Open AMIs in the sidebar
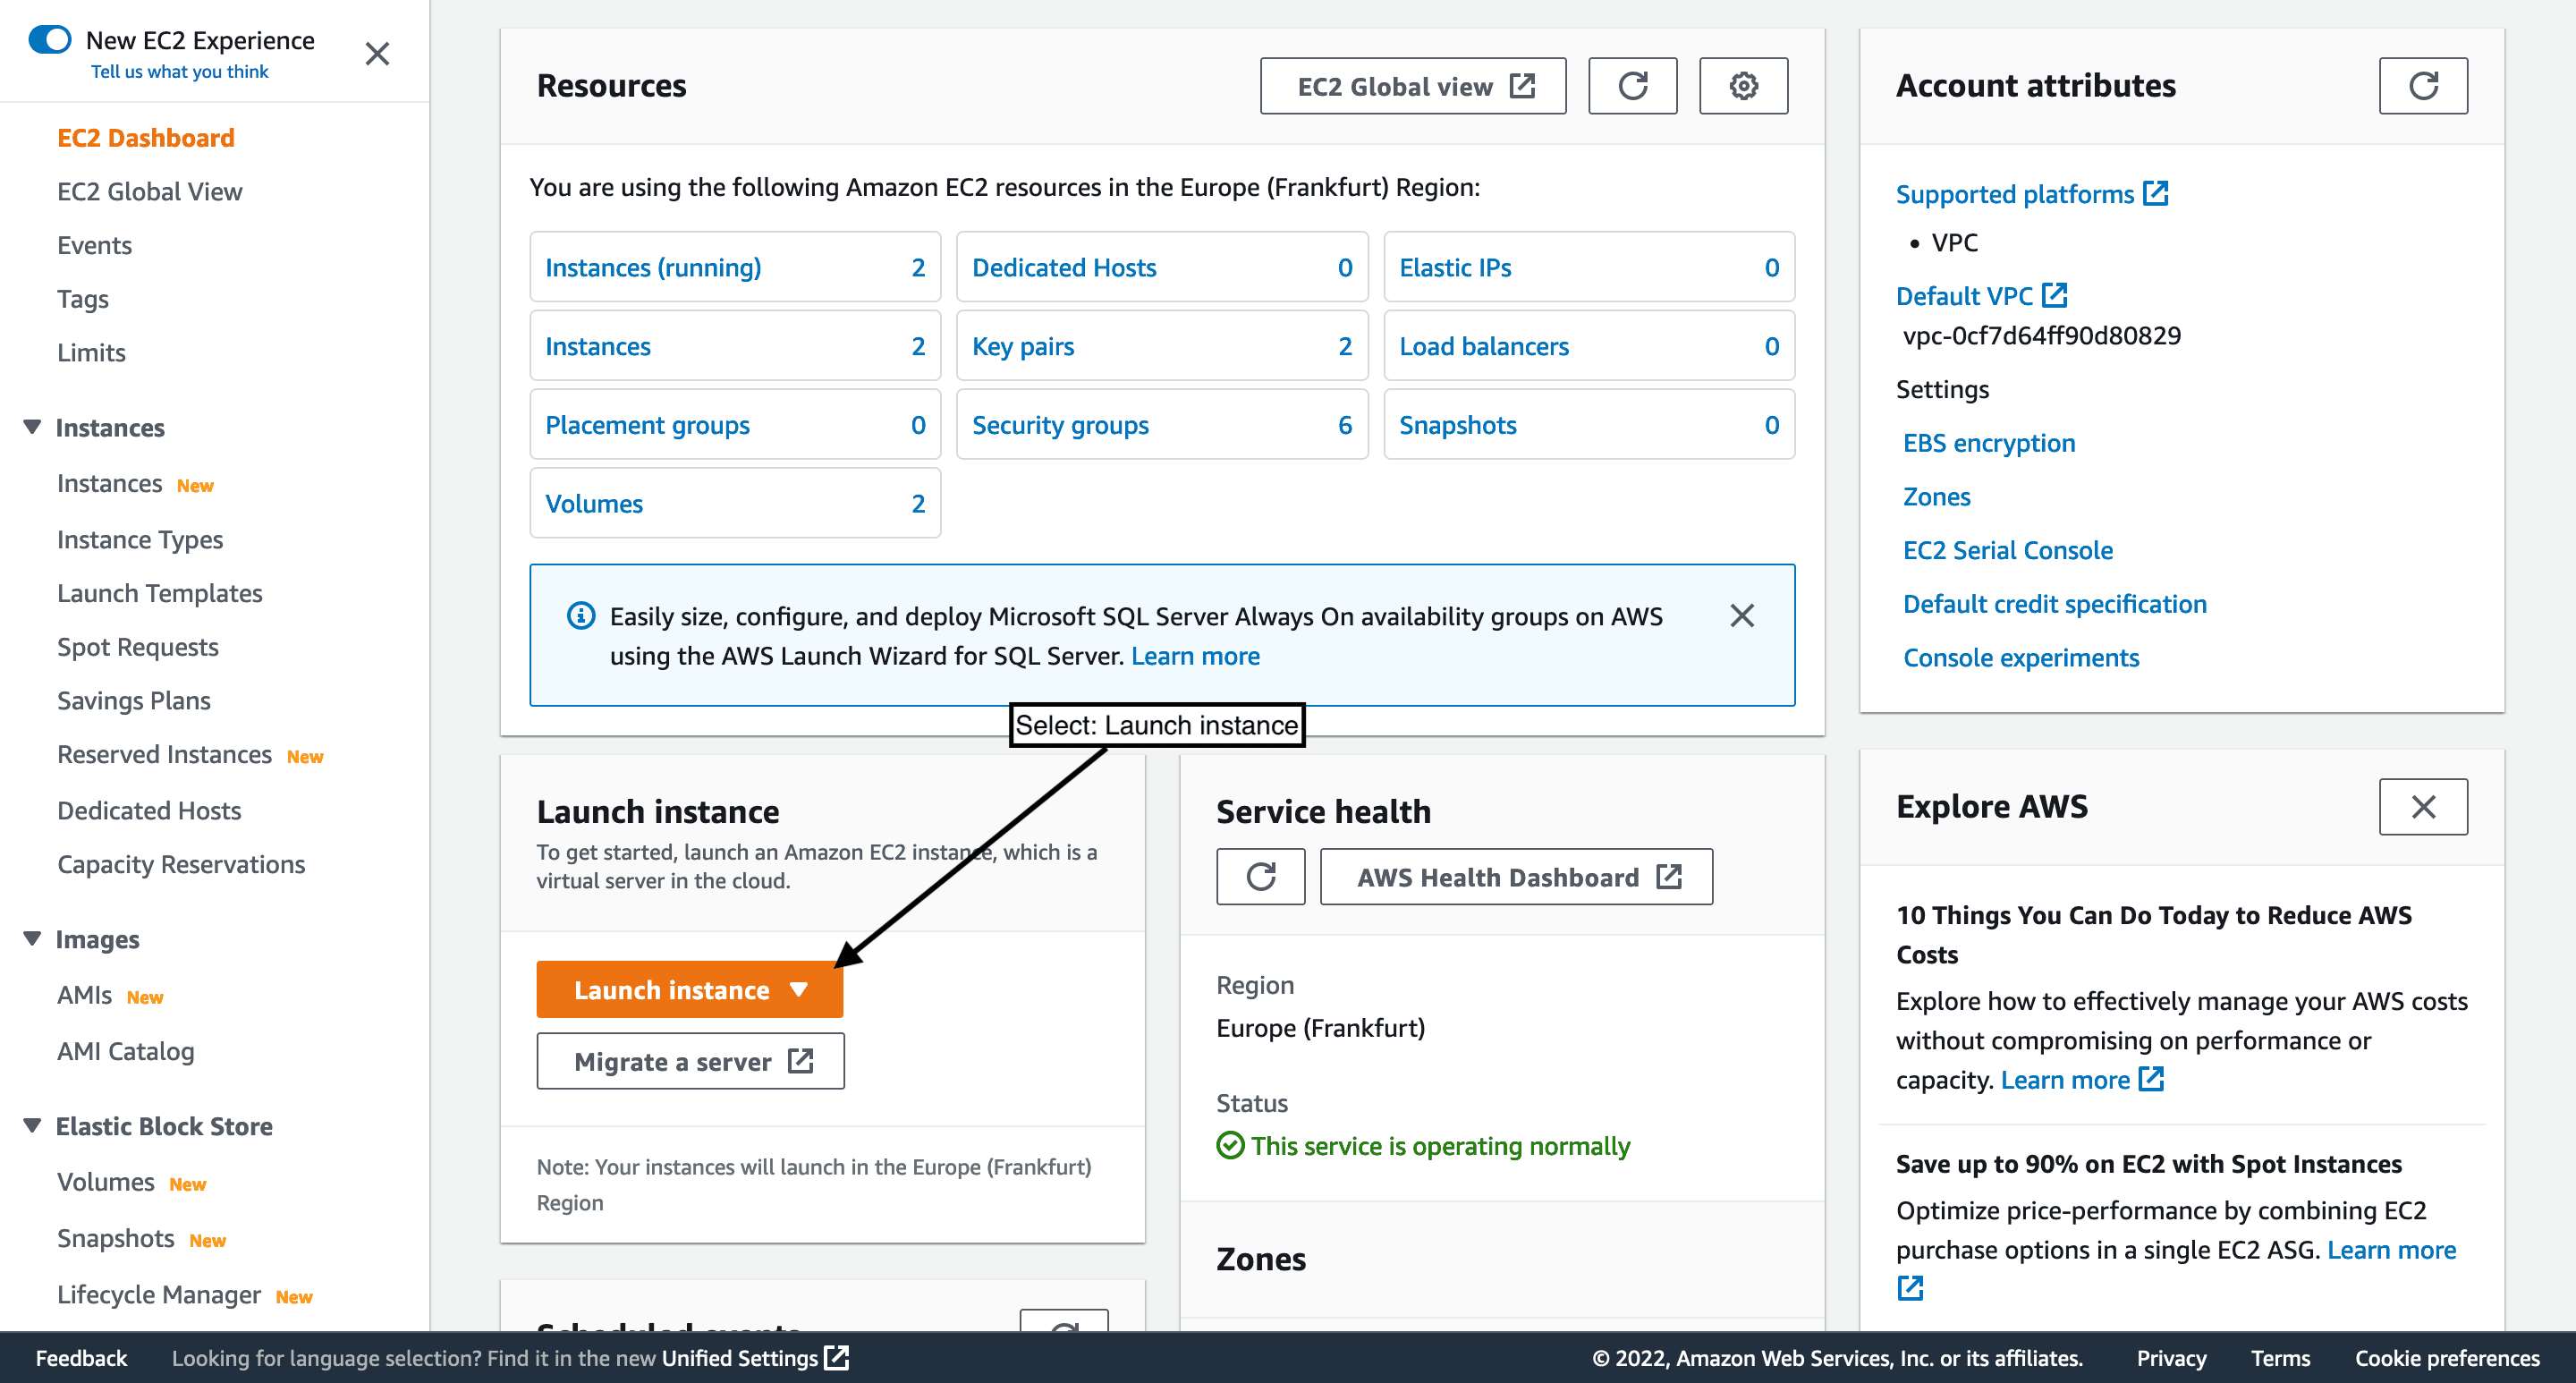 [x=85, y=996]
